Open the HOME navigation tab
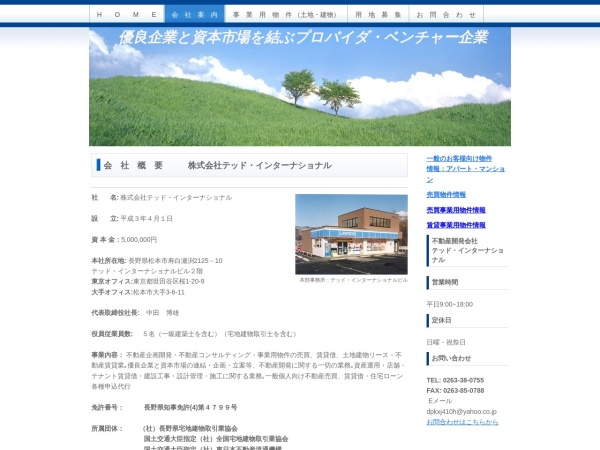This screenshot has width=600, height=450. tap(125, 15)
